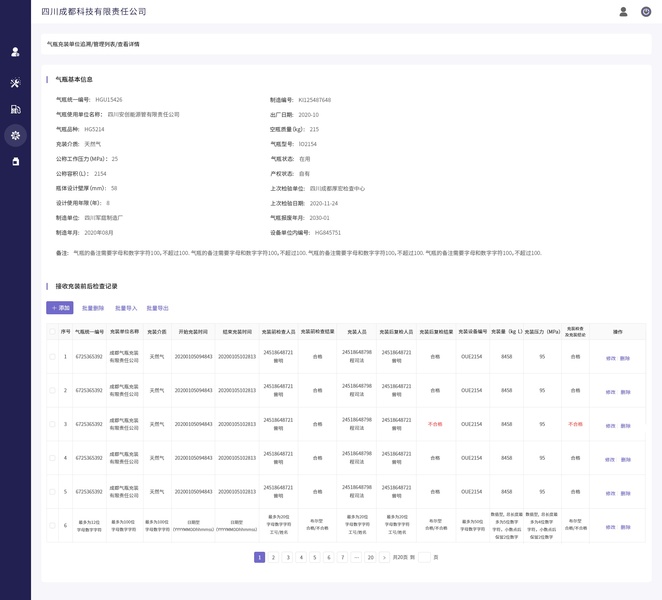
Task: Go to pagination page 2
Action: pyautogui.click(x=273, y=557)
